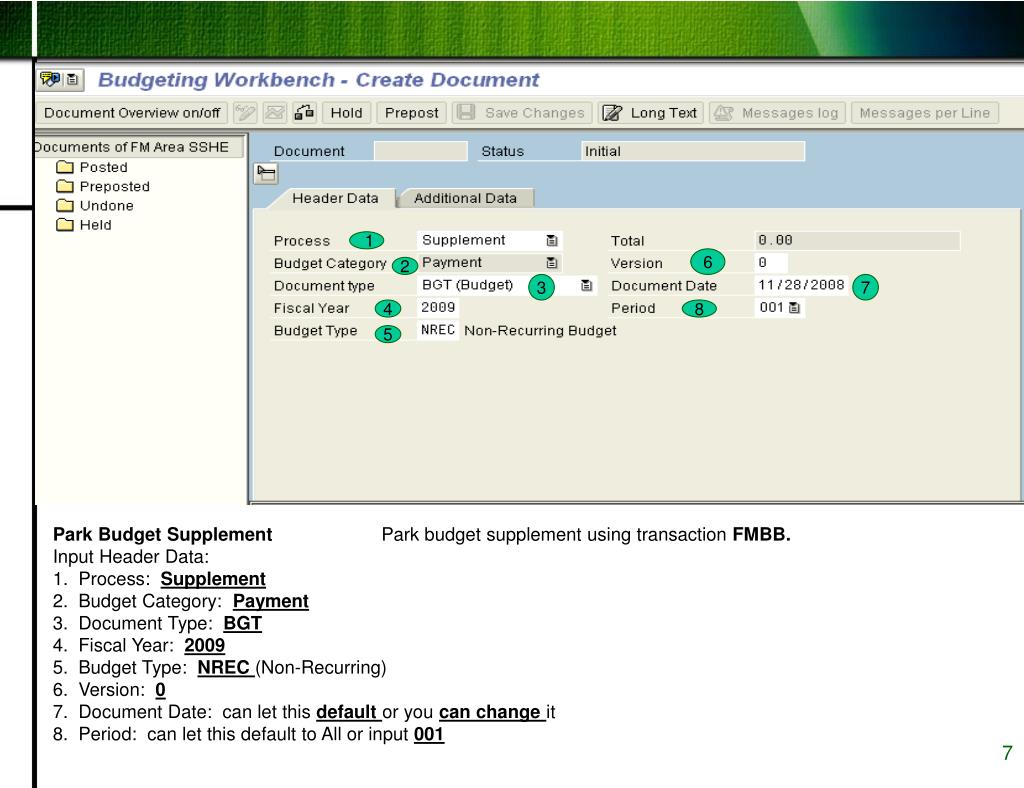This screenshot has height=788, width=1024.
Task: Click the Process field label
Action: (302, 241)
